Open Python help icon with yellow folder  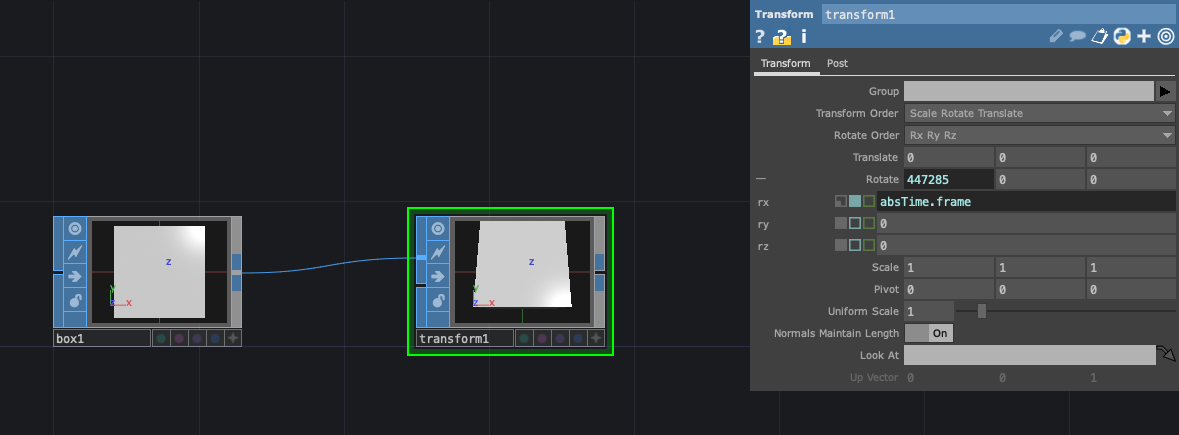[782, 36]
